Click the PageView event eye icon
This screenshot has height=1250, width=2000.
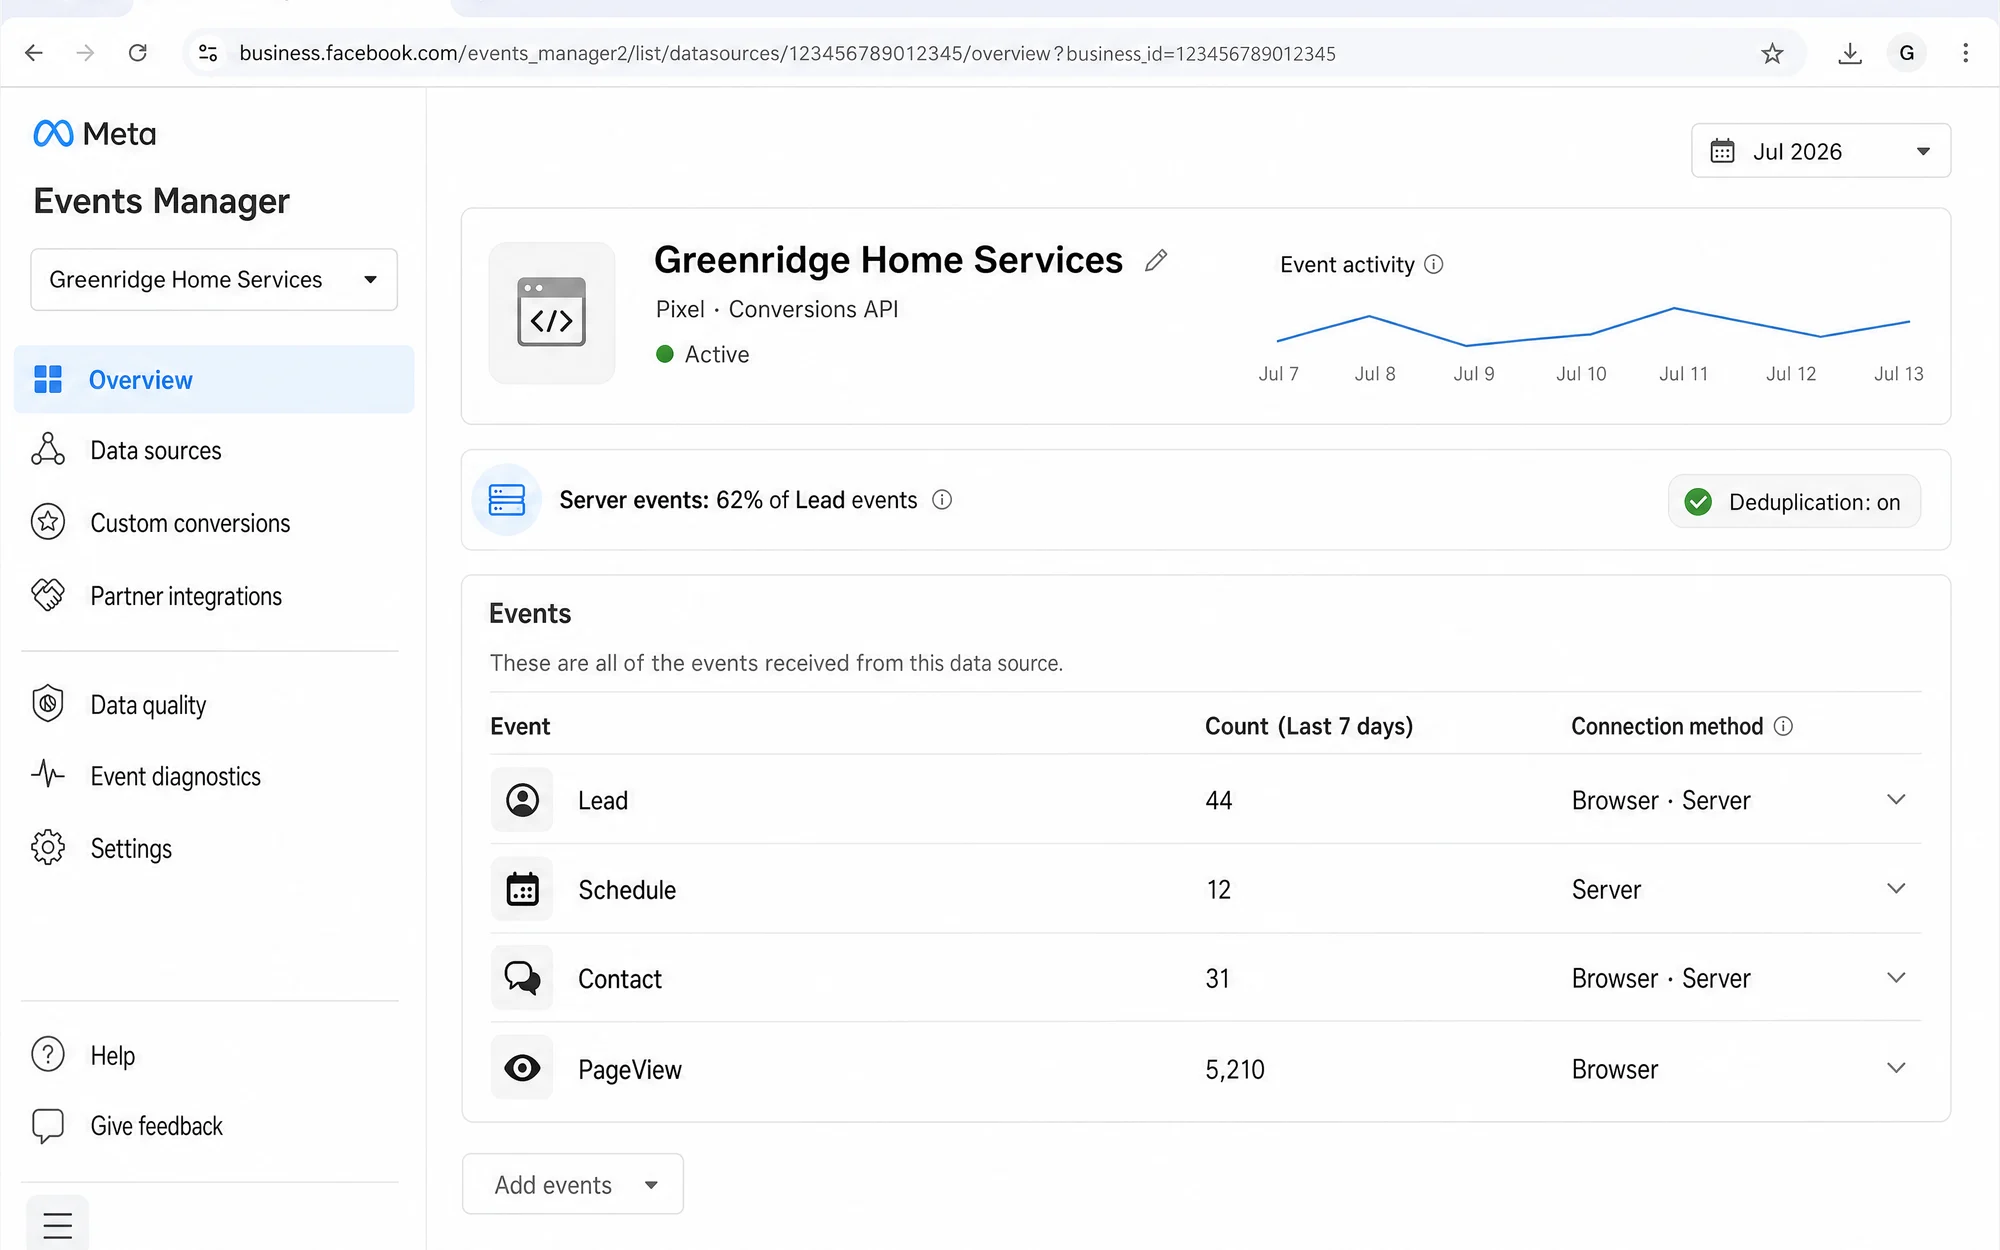pos(522,1068)
